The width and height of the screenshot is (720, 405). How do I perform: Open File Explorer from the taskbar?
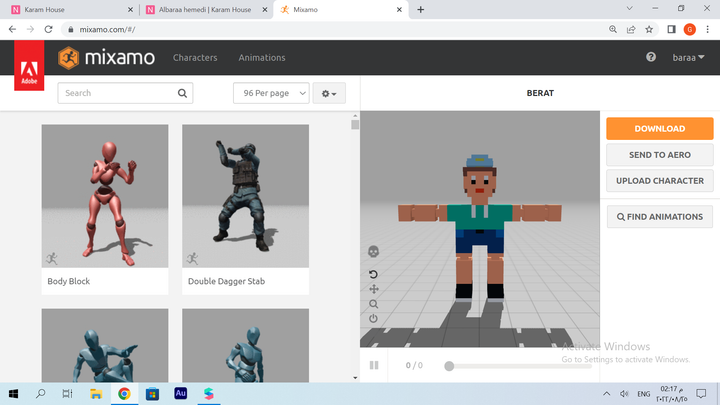coord(96,394)
